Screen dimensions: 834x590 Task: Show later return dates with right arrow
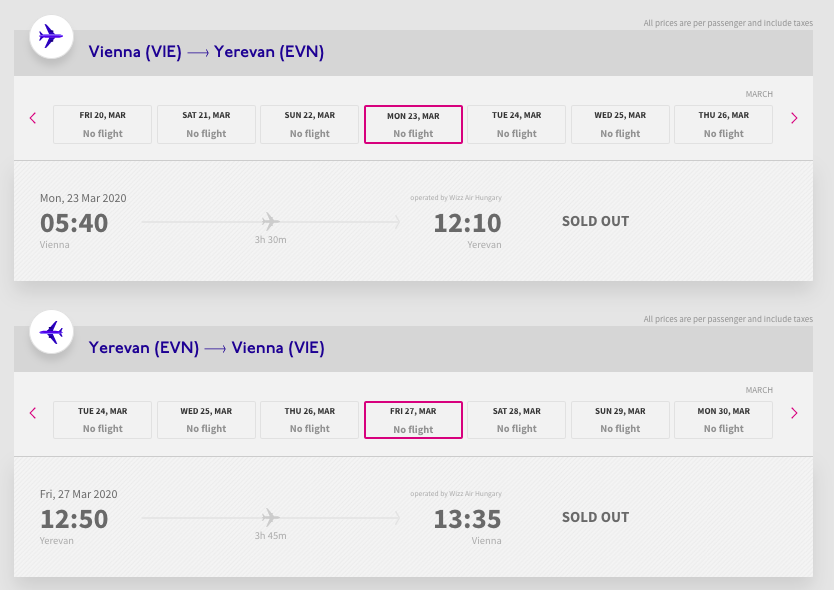(x=794, y=413)
